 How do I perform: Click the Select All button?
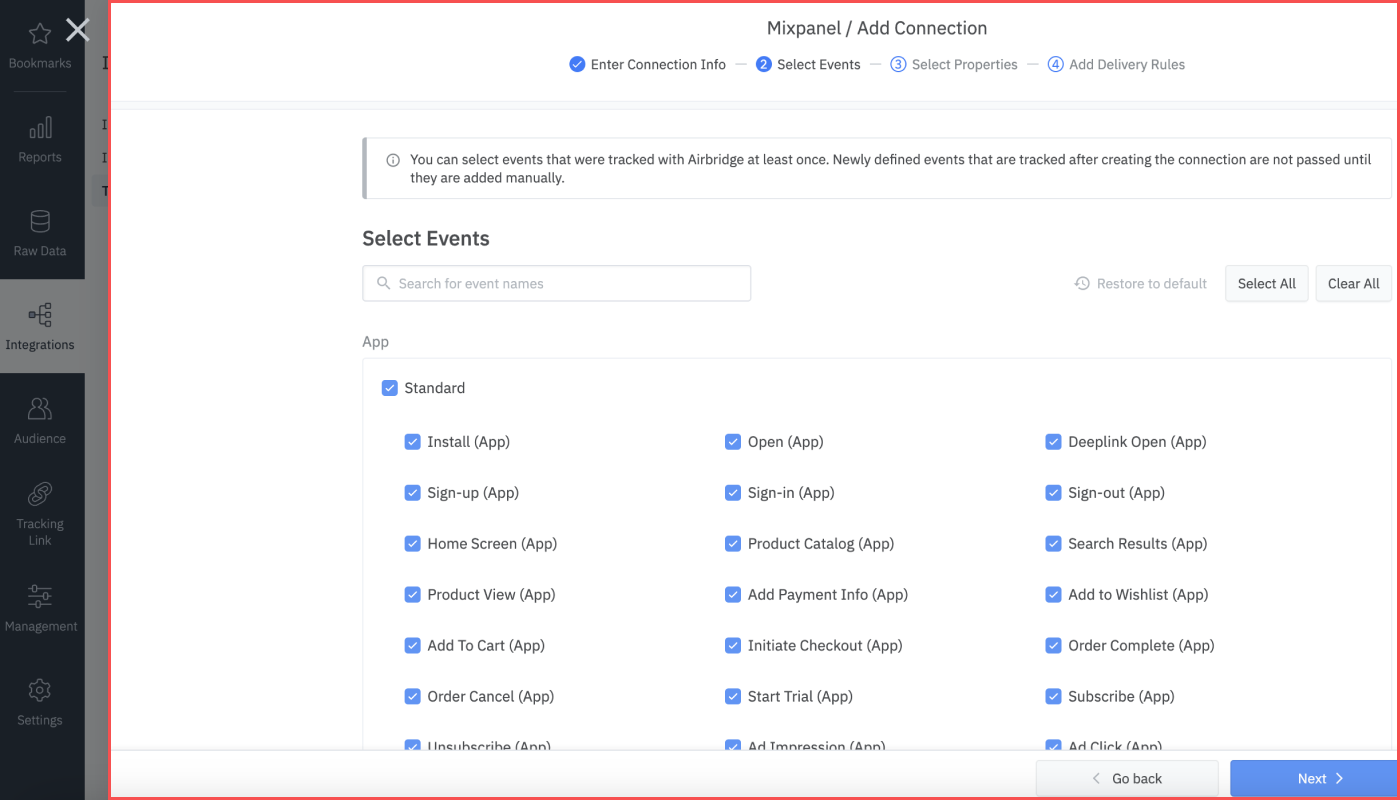1266,283
